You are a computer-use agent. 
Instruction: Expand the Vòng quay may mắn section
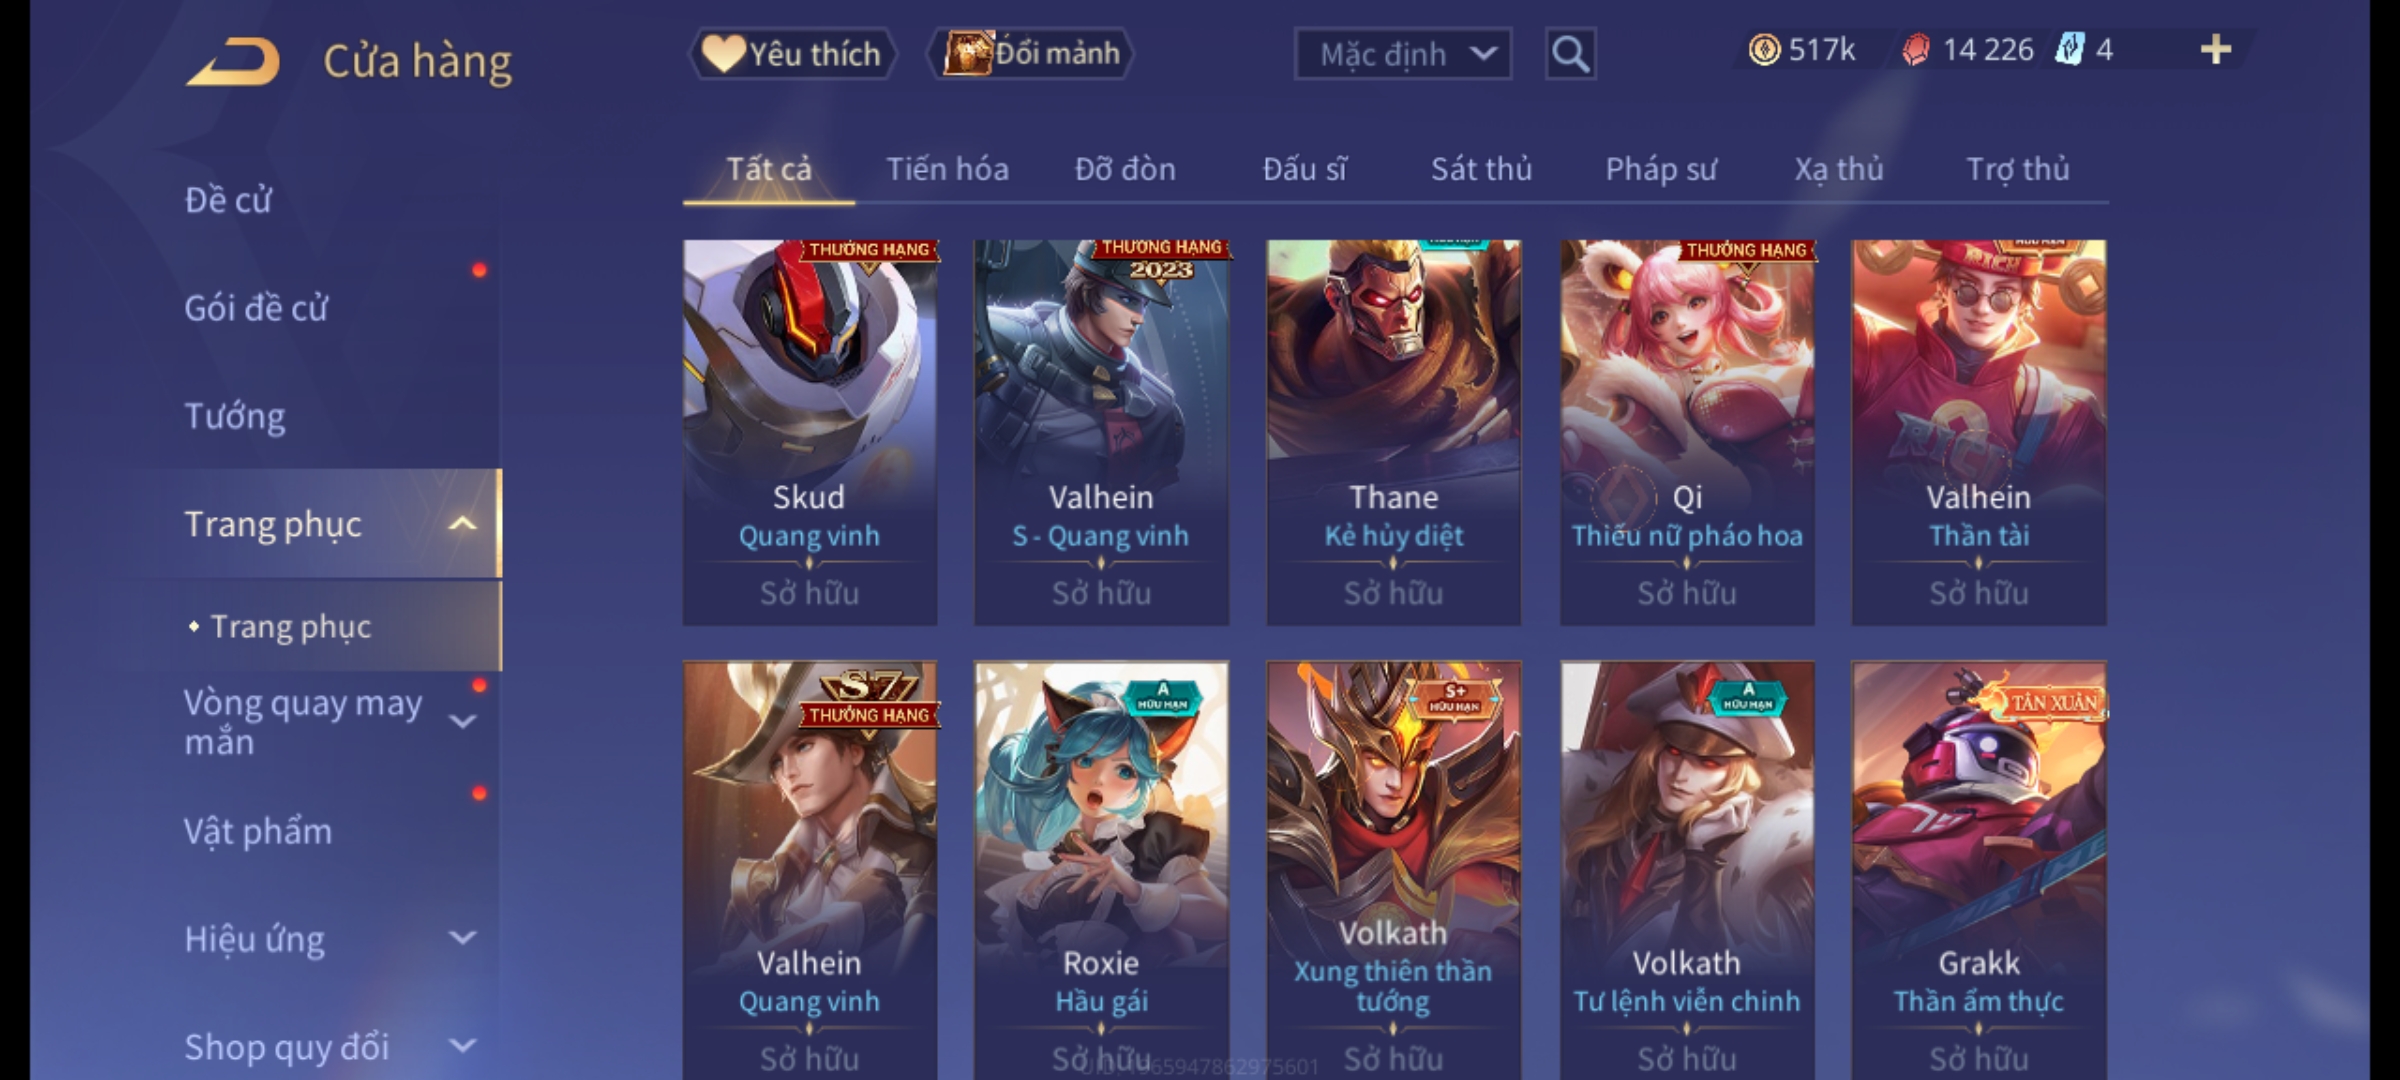[462, 722]
